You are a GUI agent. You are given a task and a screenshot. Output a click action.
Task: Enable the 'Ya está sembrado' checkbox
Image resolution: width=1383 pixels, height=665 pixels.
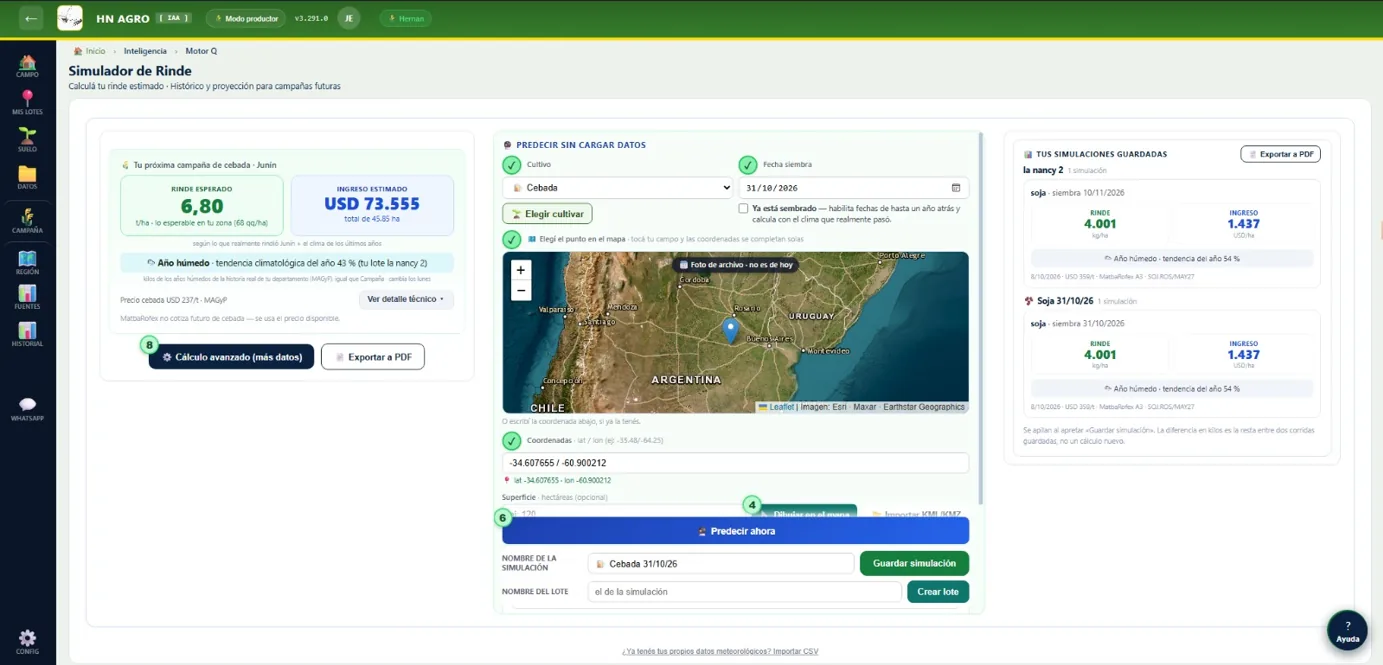[x=743, y=209]
